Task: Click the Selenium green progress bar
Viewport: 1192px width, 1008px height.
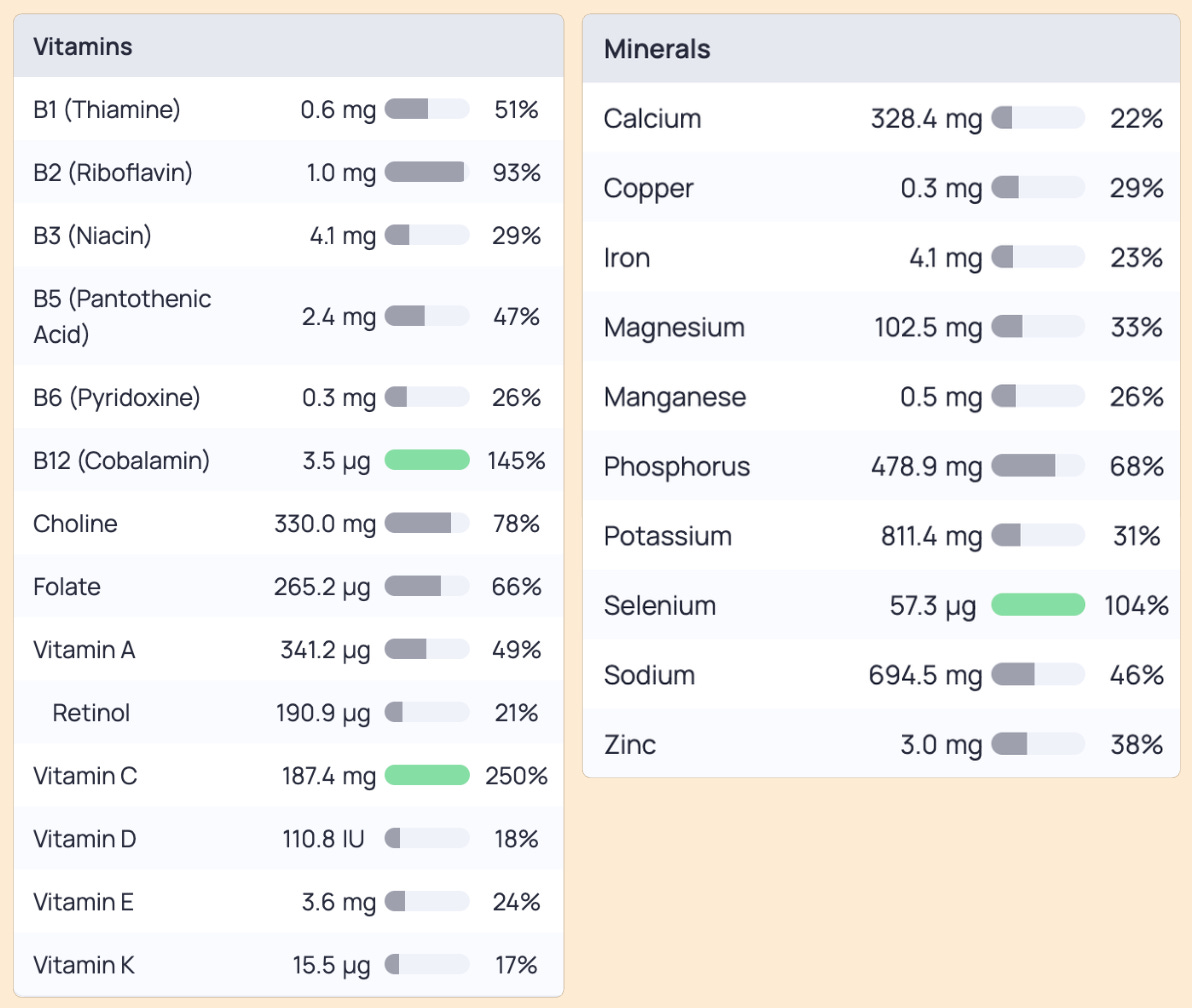Action: click(x=1038, y=605)
